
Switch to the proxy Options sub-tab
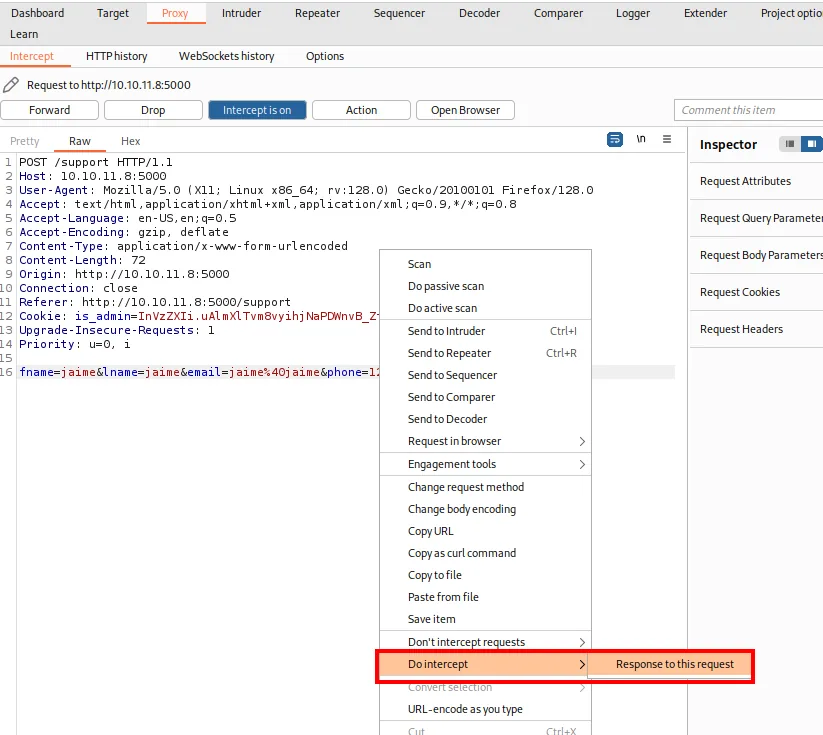pos(325,56)
